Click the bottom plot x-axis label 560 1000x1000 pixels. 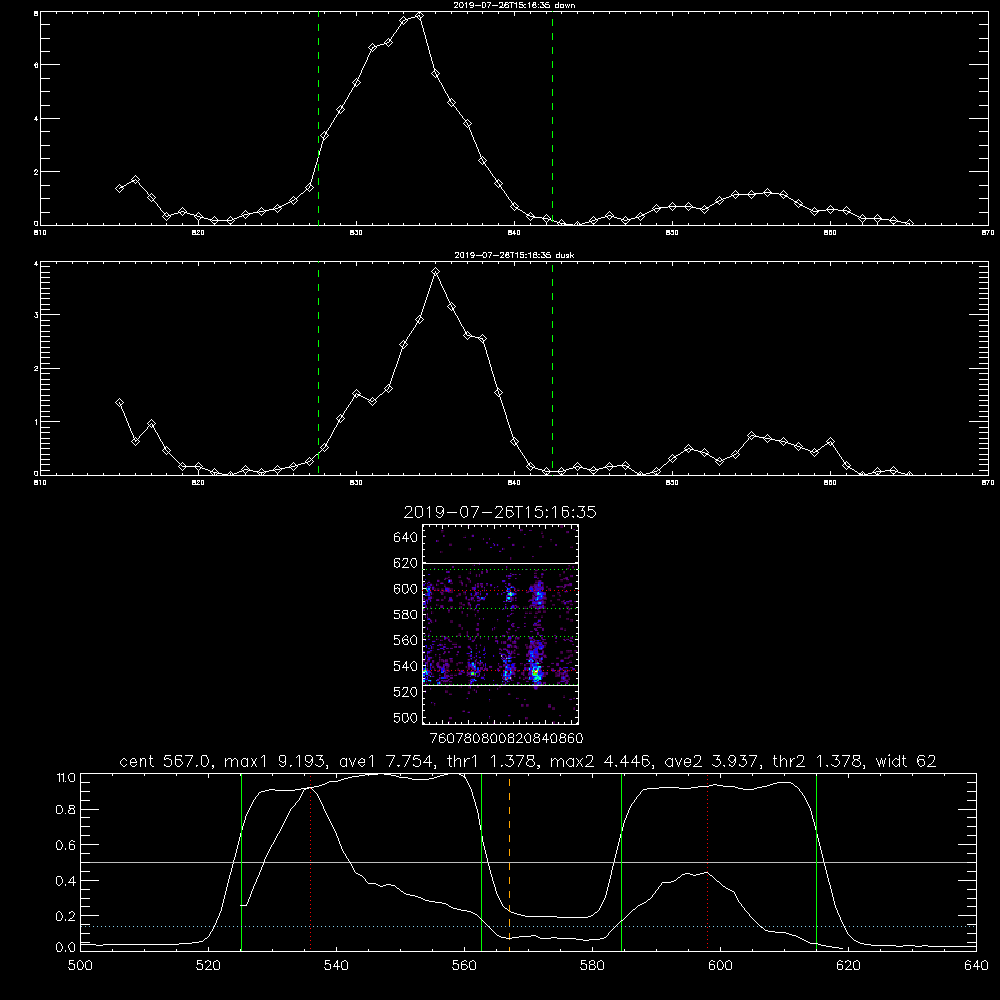(x=464, y=966)
